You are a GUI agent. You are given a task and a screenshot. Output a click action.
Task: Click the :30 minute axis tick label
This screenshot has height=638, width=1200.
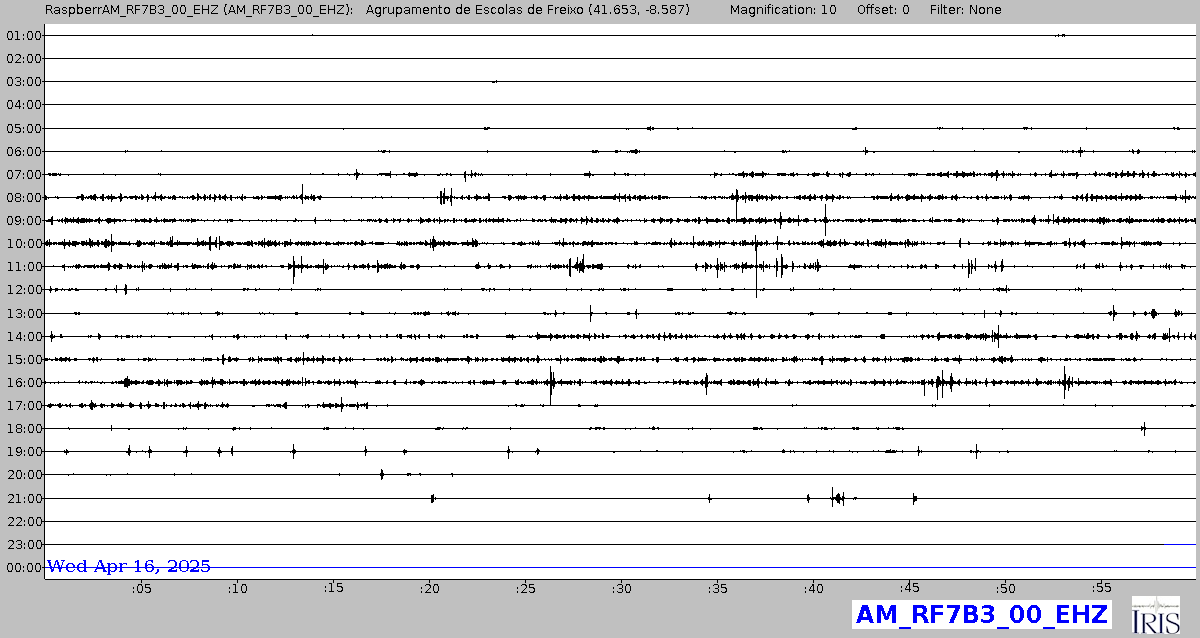(621, 589)
